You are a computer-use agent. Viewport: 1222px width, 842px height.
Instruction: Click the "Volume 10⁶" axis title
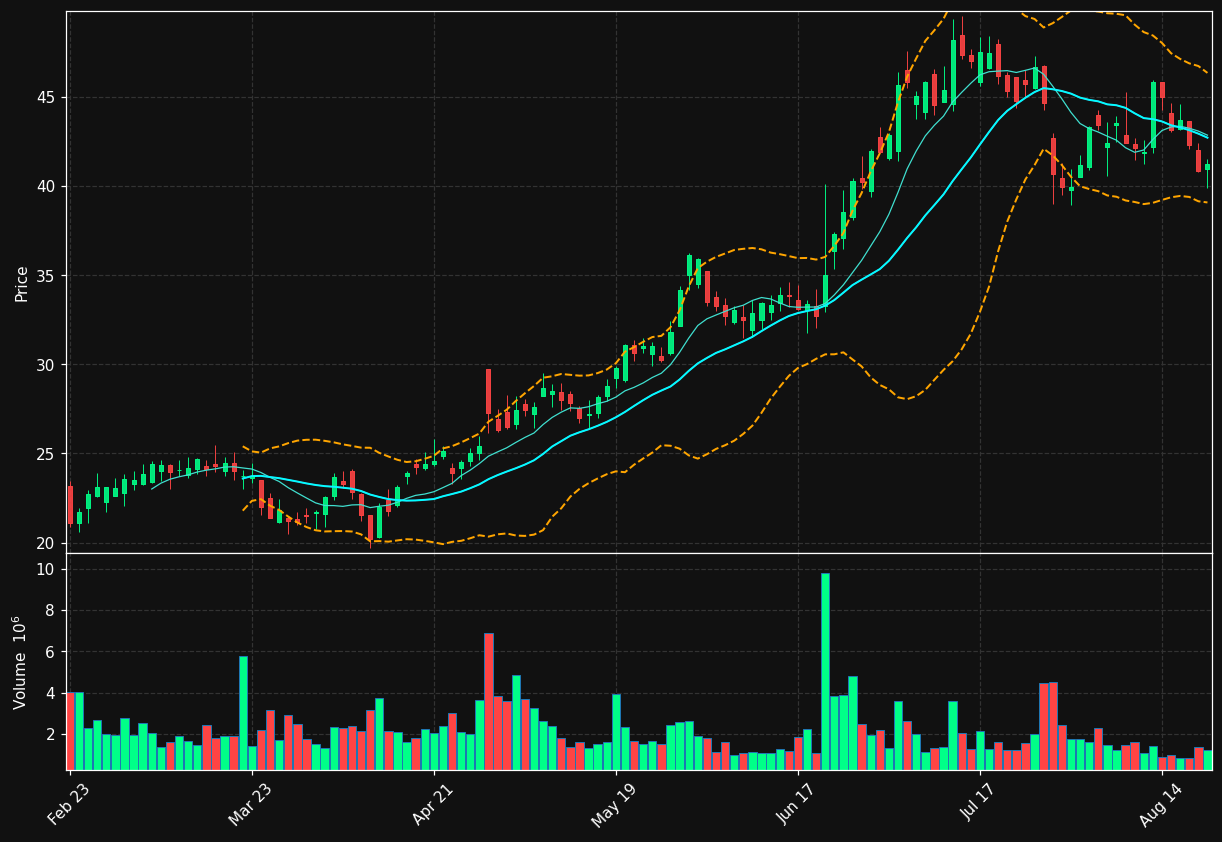pyautogui.click(x=20, y=662)
